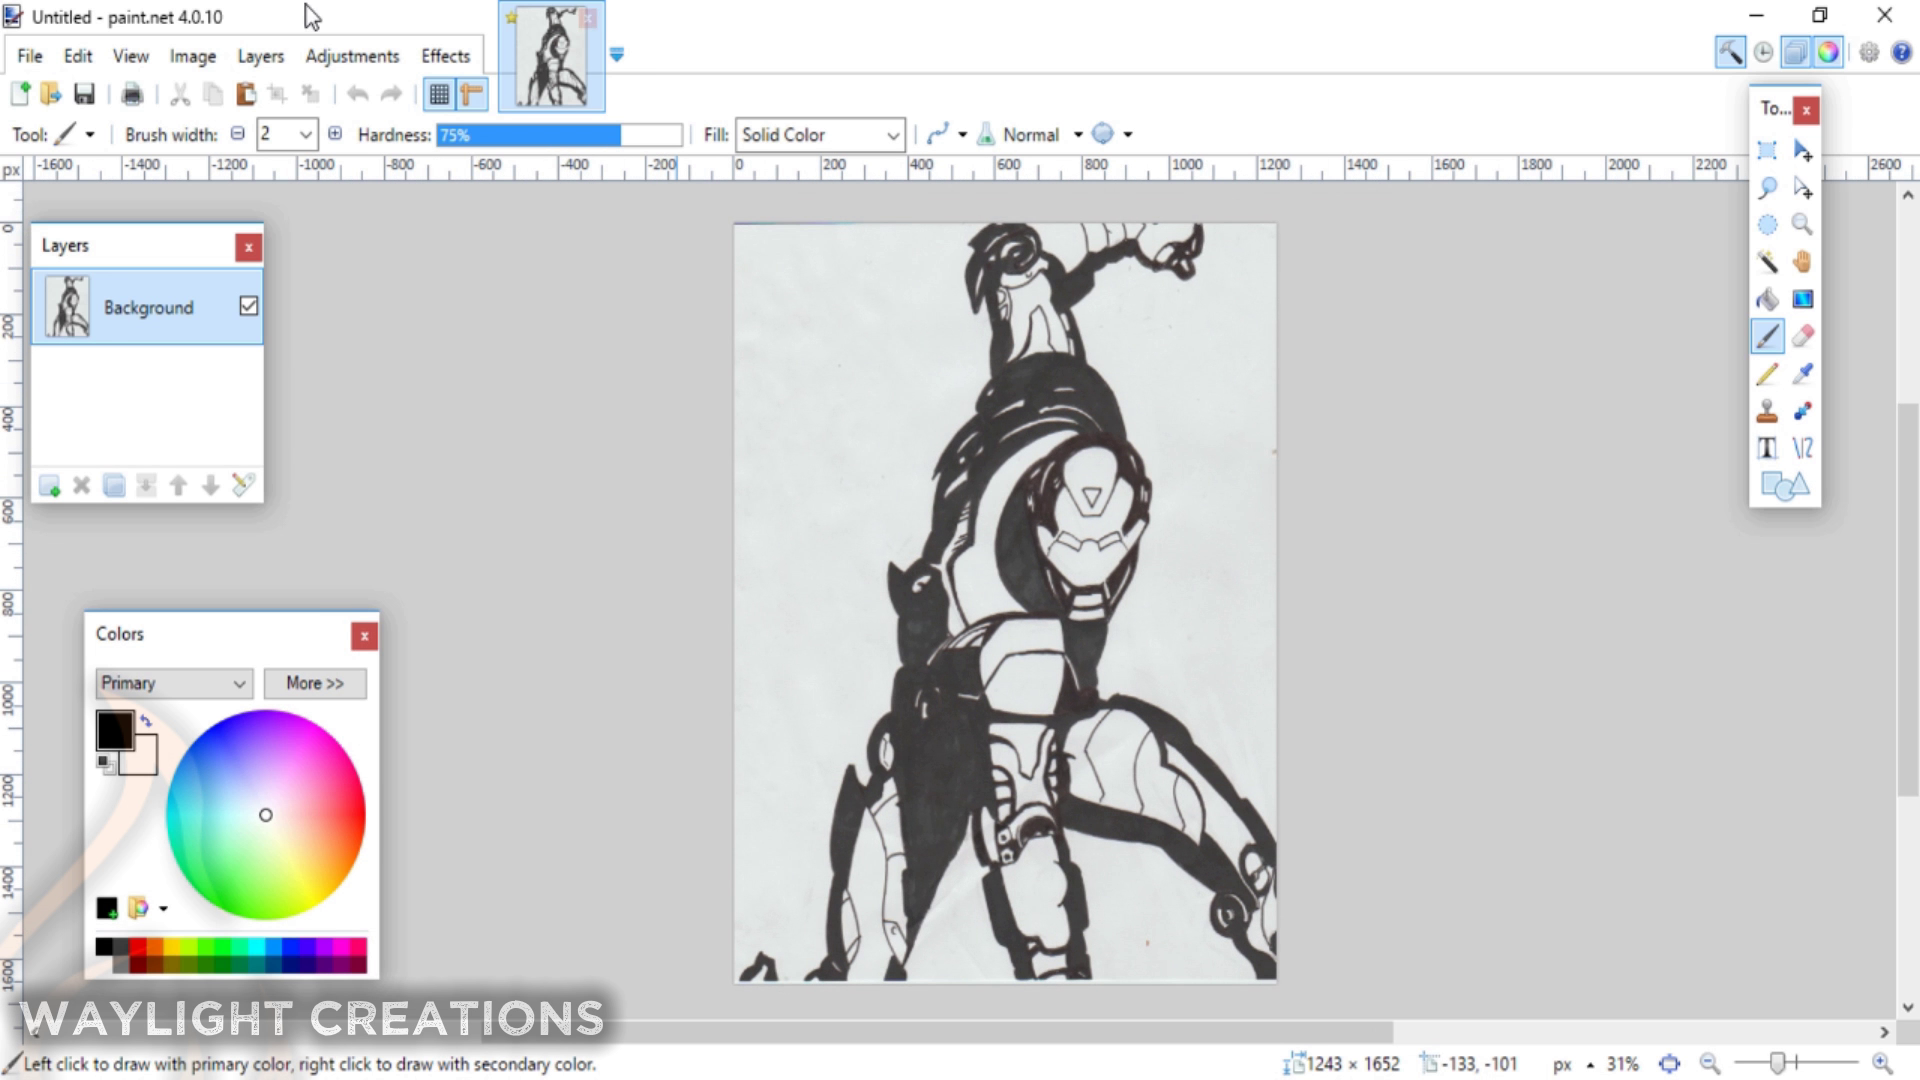The image size is (1920, 1080).
Task: Open Settings gear icon
Action: [1869, 52]
